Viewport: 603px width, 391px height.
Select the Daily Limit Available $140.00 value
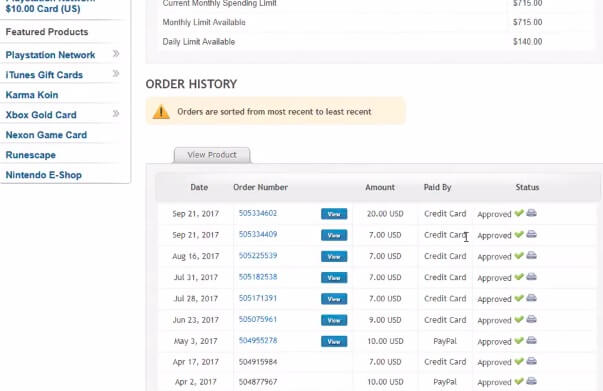(x=527, y=42)
